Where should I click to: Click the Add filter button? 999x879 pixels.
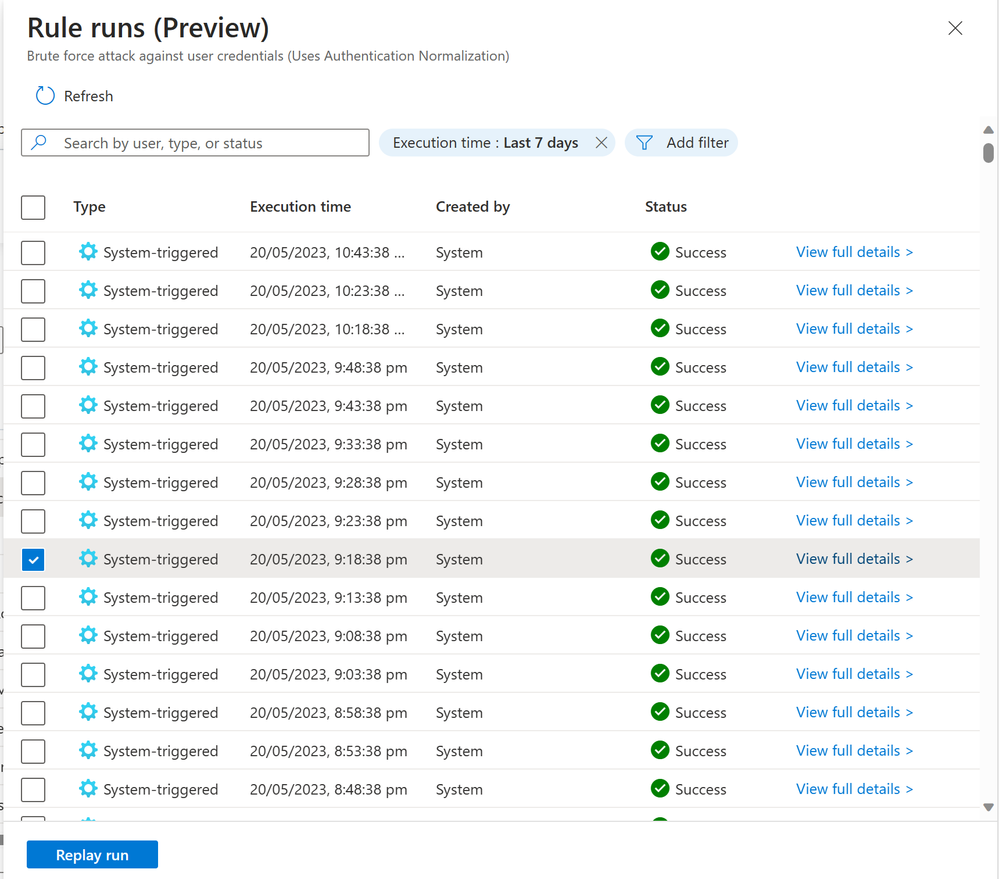point(681,143)
